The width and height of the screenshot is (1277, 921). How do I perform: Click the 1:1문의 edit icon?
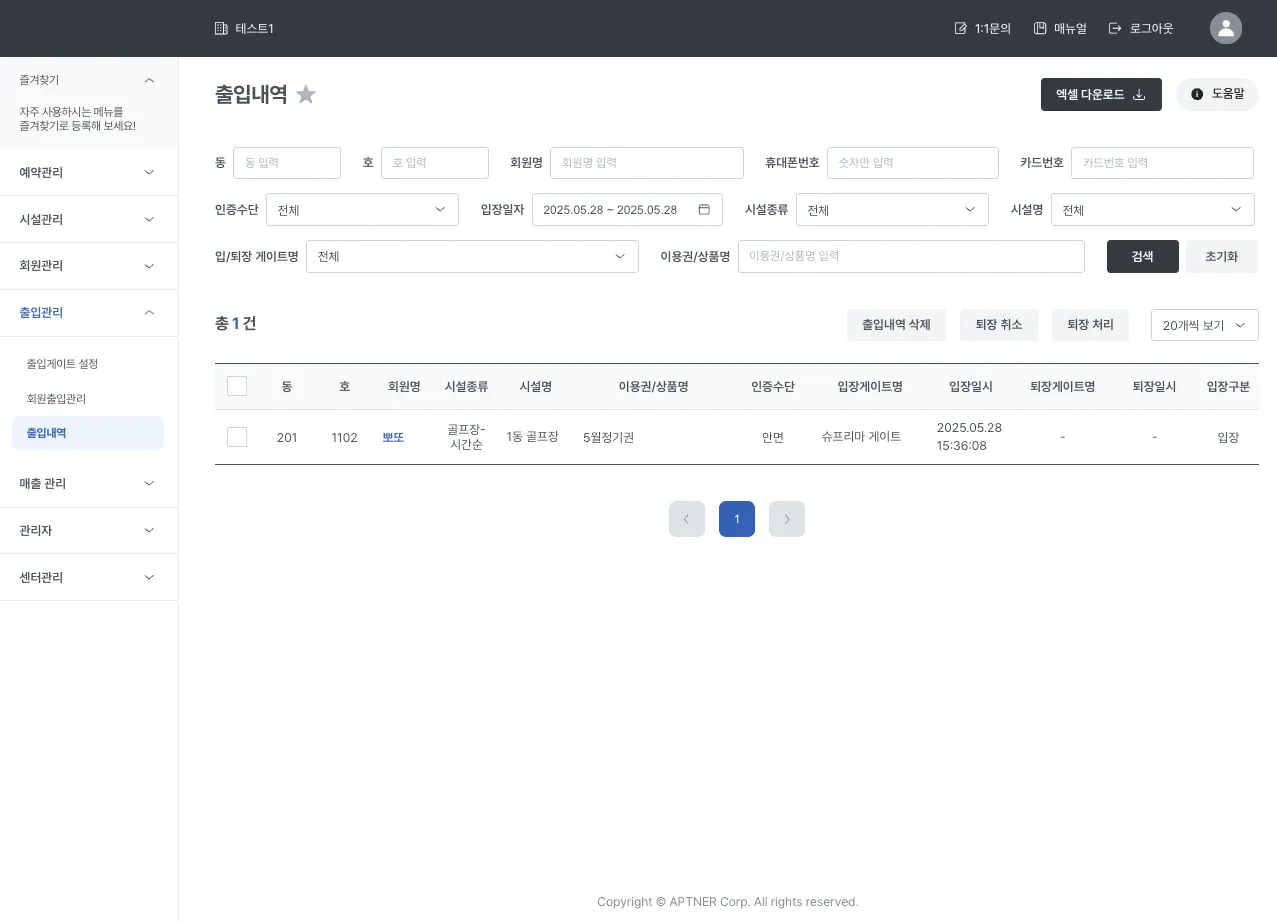click(961, 28)
